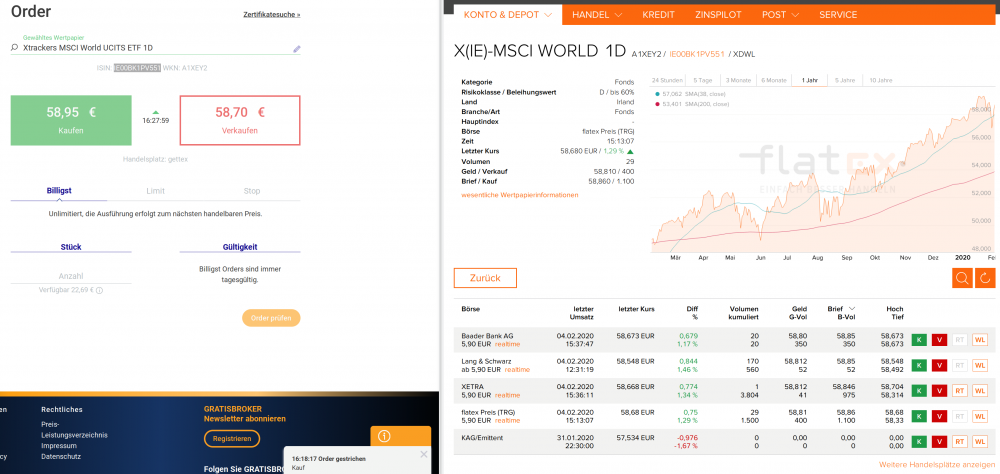Open the KREDIT menu item
The height and width of the screenshot is (474, 1000).
pyautogui.click(x=658, y=15)
